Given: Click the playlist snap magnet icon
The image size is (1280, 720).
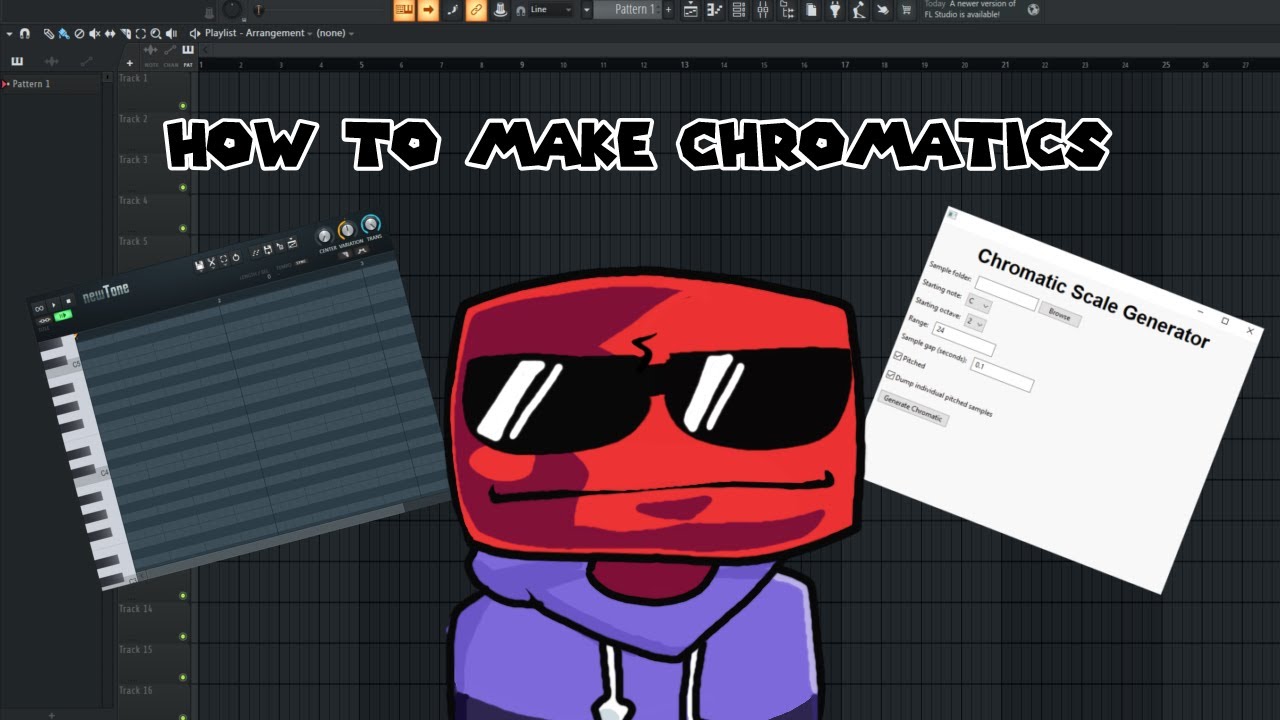Looking at the screenshot, I should [x=25, y=34].
